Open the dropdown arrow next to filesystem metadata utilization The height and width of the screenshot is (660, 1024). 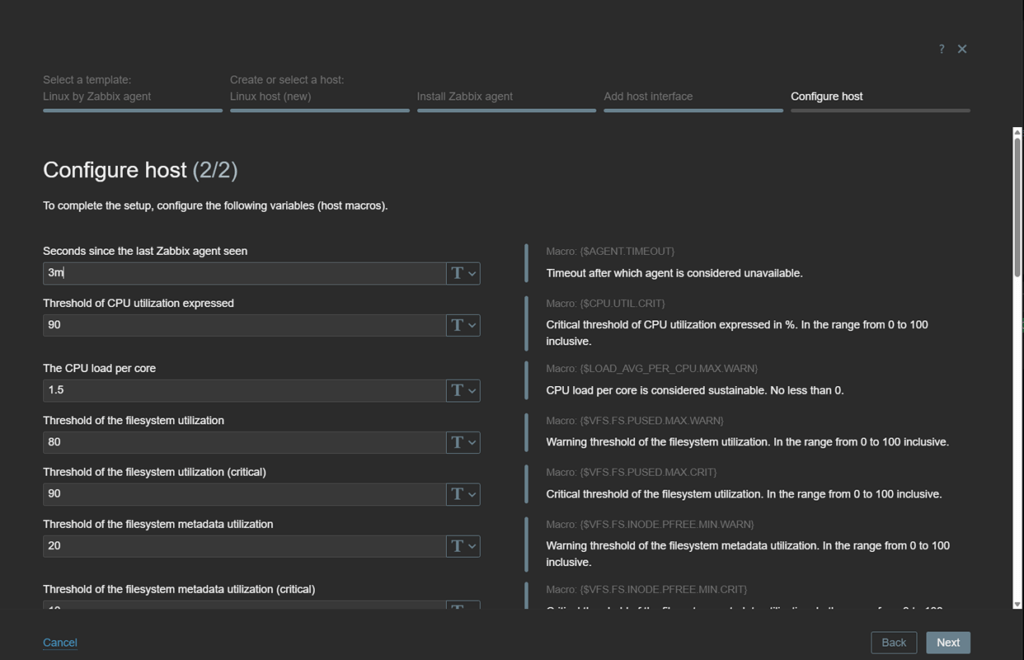tap(471, 546)
